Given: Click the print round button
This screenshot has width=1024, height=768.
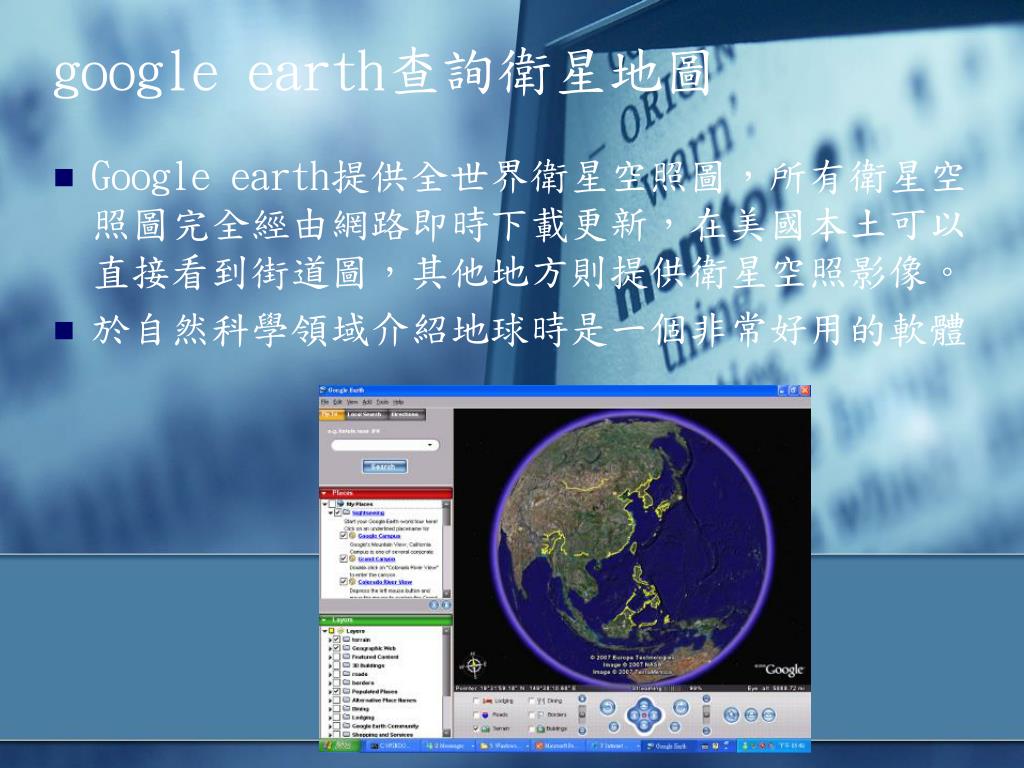Looking at the screenshot, I should pyautogui.click(x=751, y=715).
